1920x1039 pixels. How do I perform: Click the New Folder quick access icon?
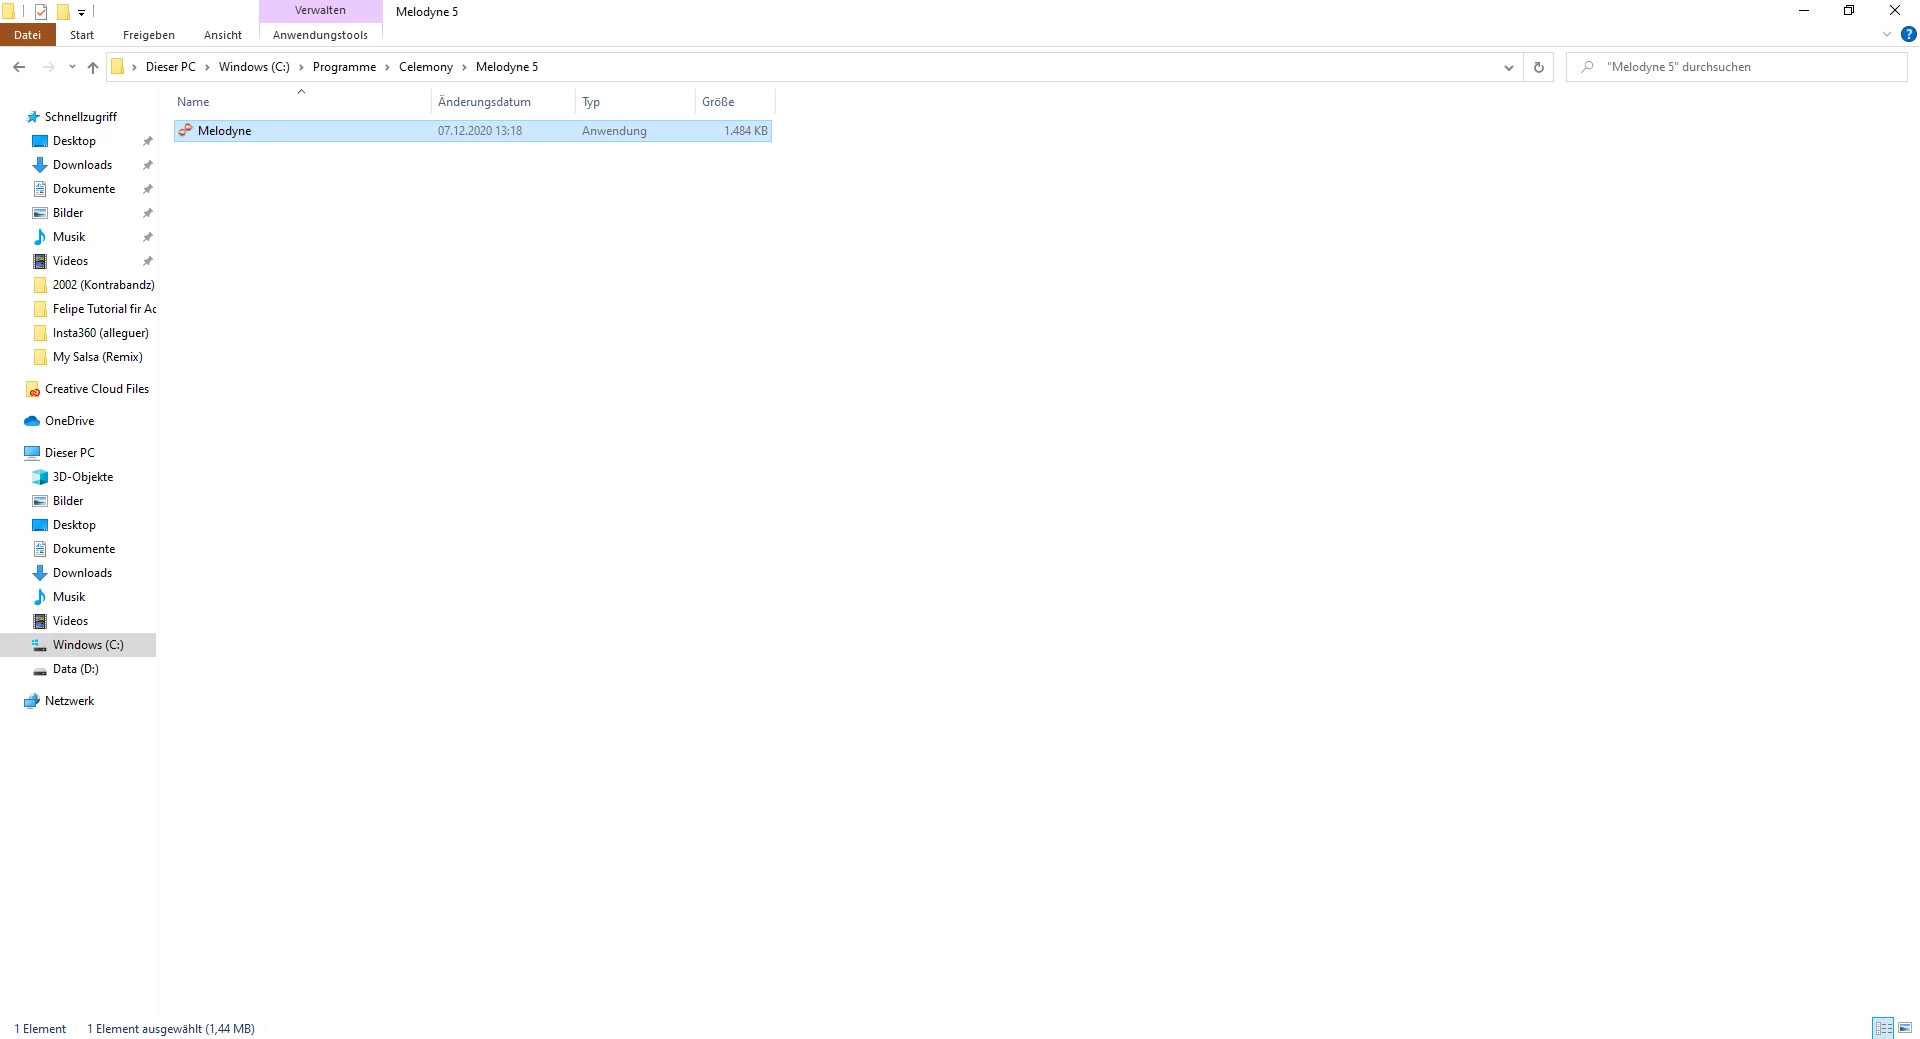pyautogui.click(x=63, y=12)
